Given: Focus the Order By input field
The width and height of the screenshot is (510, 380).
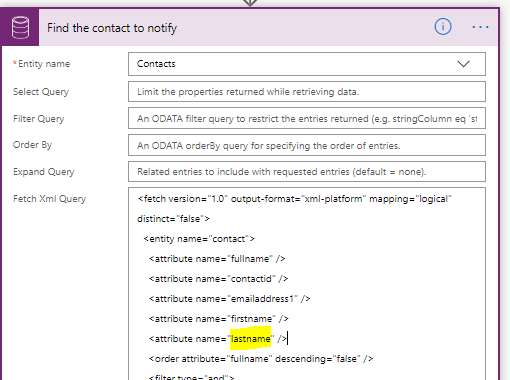Looking at the screenshot, I should pyautogui.click(x=307, y=145).
